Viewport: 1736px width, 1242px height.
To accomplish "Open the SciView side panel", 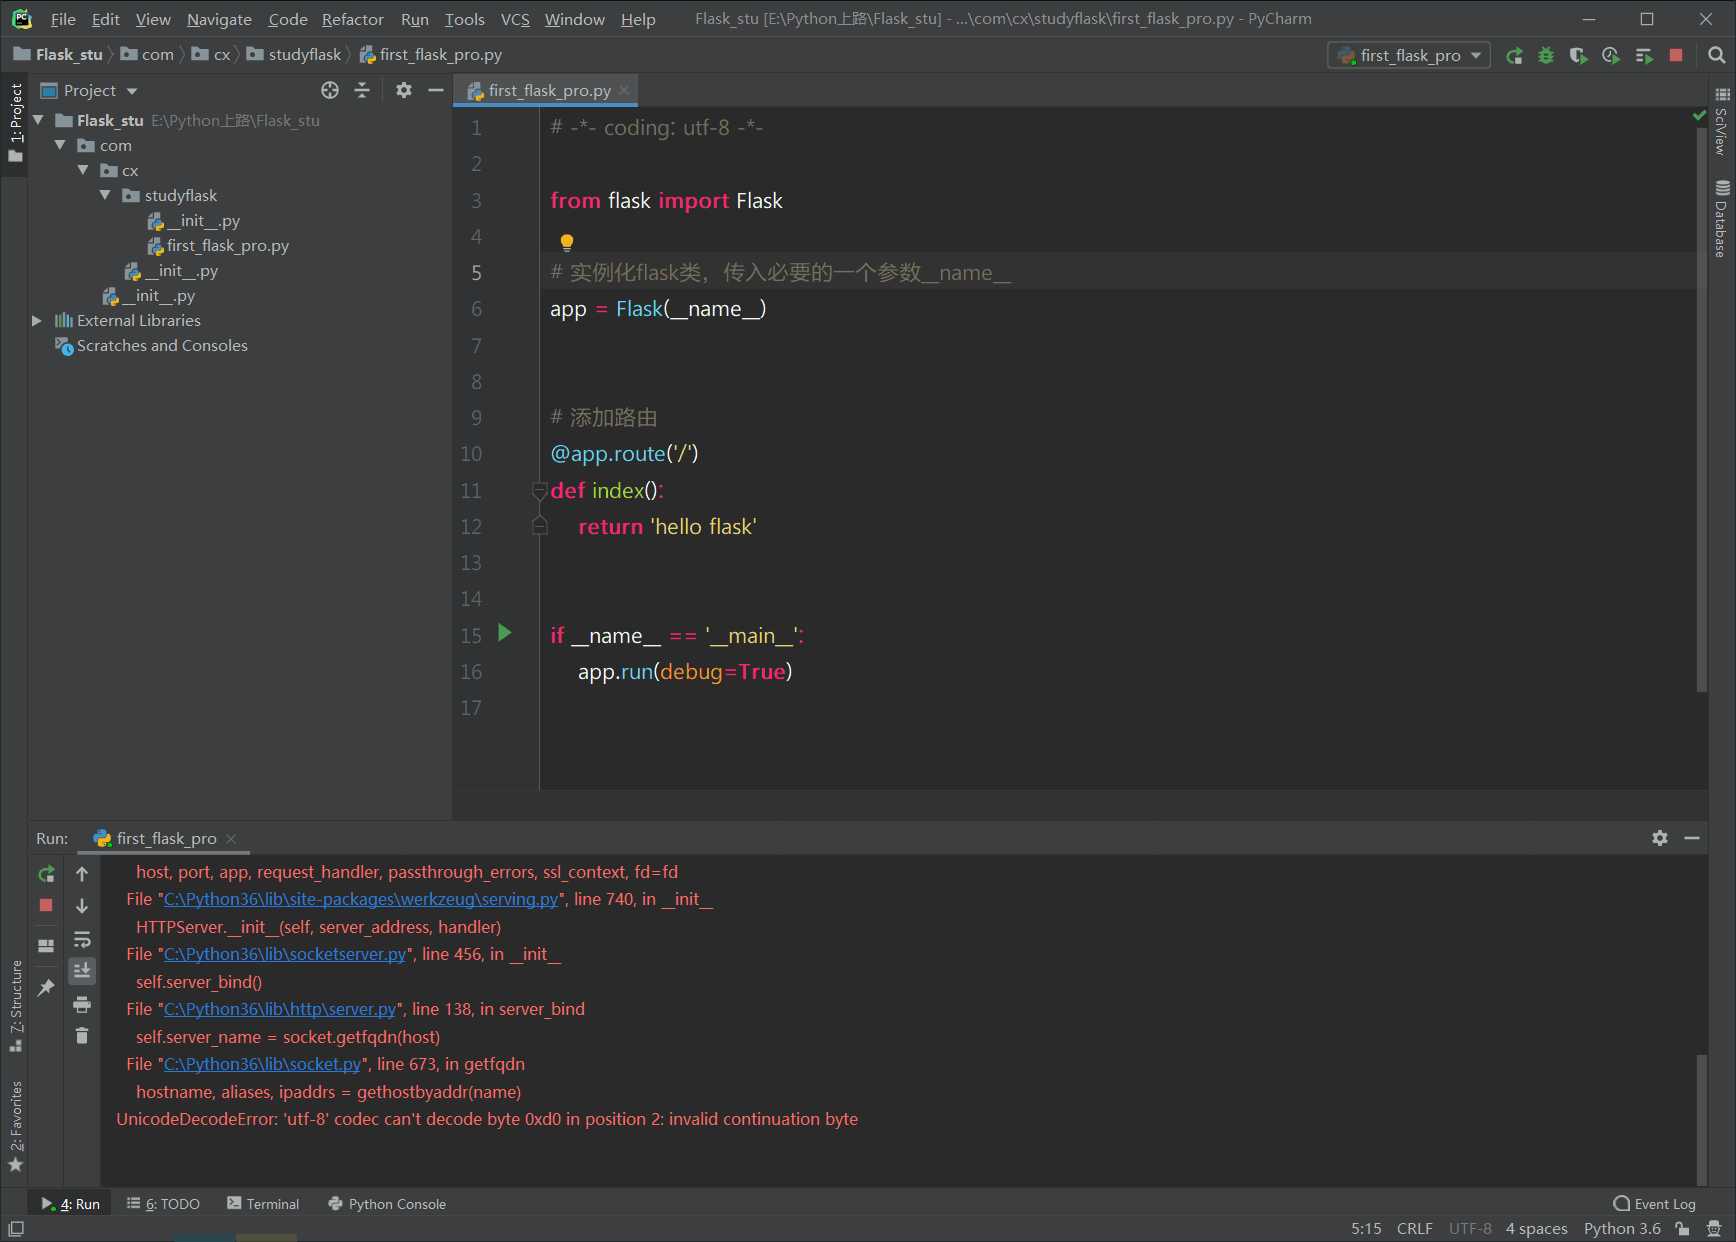I will (1721, 122).
